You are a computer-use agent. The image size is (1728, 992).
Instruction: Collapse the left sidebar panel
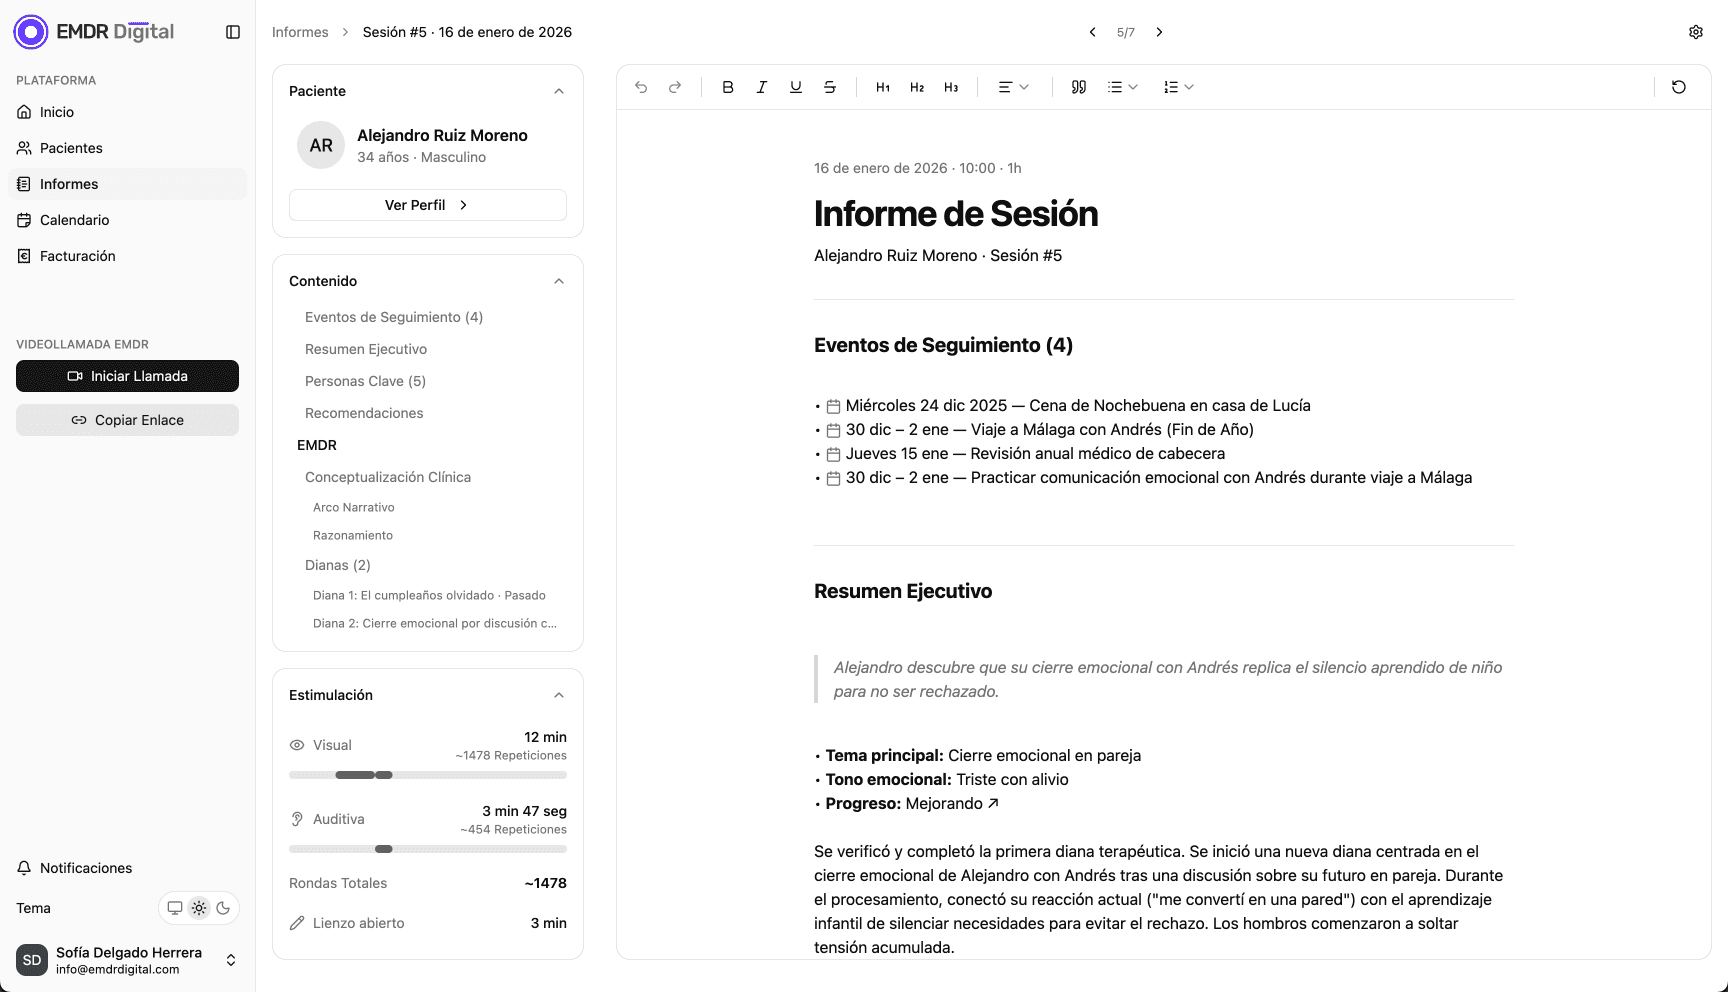[x=233, y=31]
